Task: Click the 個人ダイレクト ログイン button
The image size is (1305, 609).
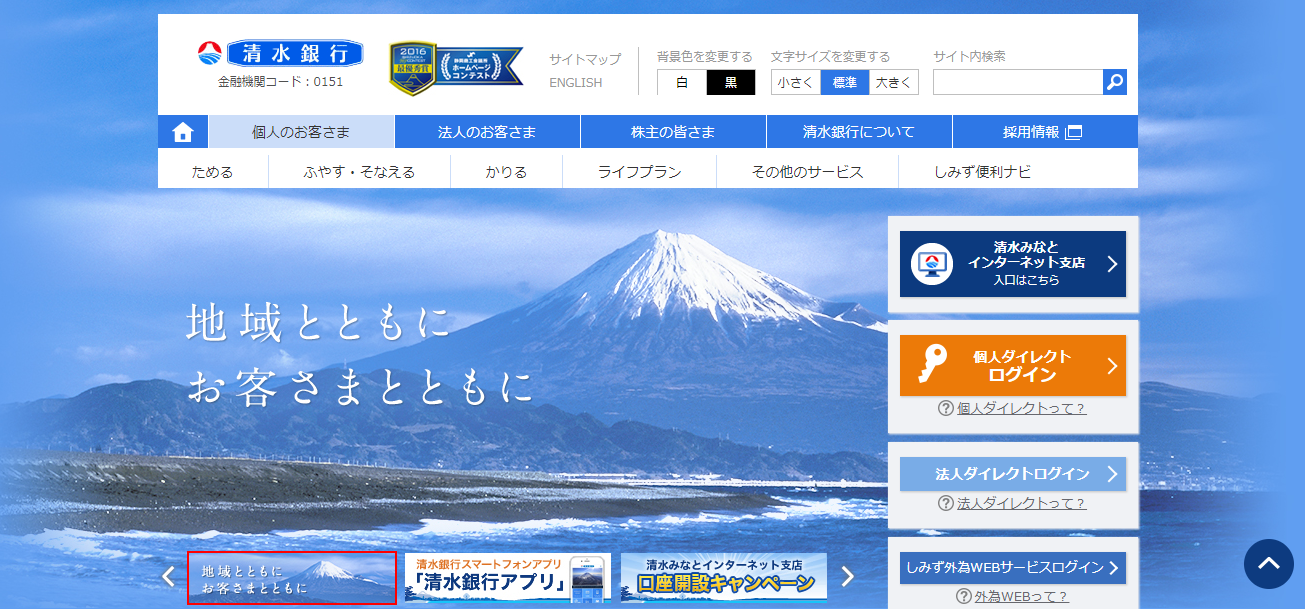Action: tap(1012, 366)
